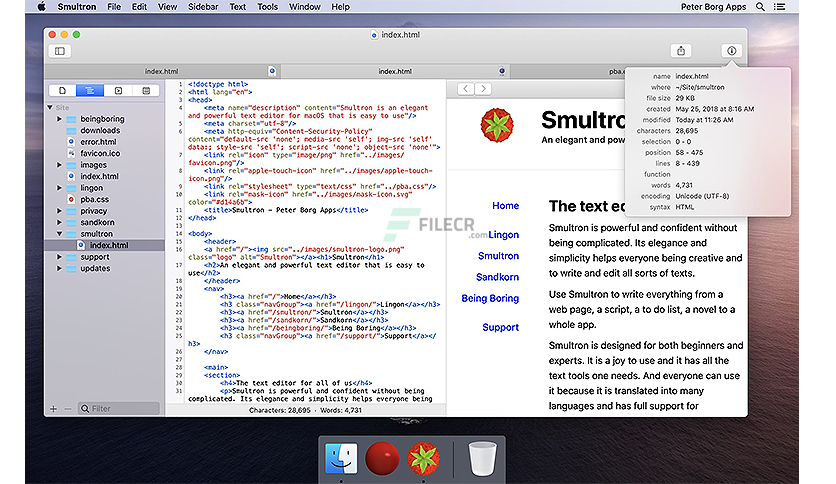Open the Trash in the Dock
Image resolution: width=836 pixels, height=484 pixels.
[483, 458]
